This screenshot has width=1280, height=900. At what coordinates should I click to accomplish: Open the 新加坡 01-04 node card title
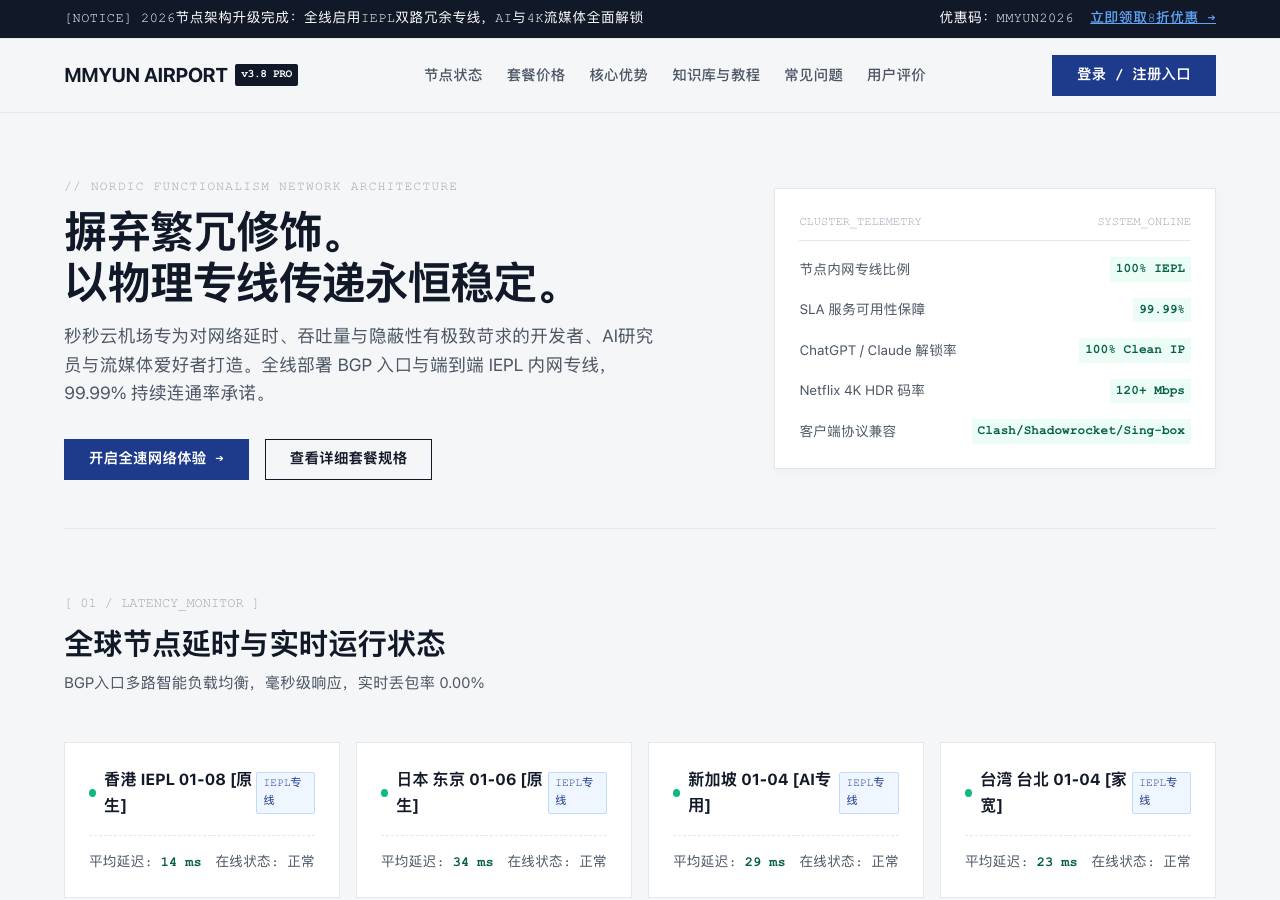click(x=760, y=792)
